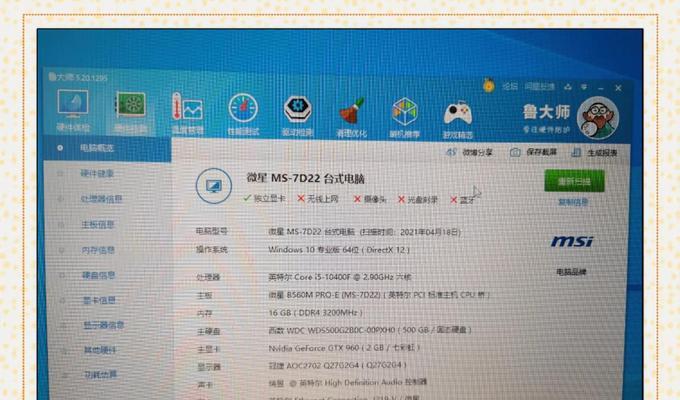The width and height of the screenshot is (680, 400).
Task: Click the 电脑品牌 caption under MSI logo
Action: (x=572, y=272)
